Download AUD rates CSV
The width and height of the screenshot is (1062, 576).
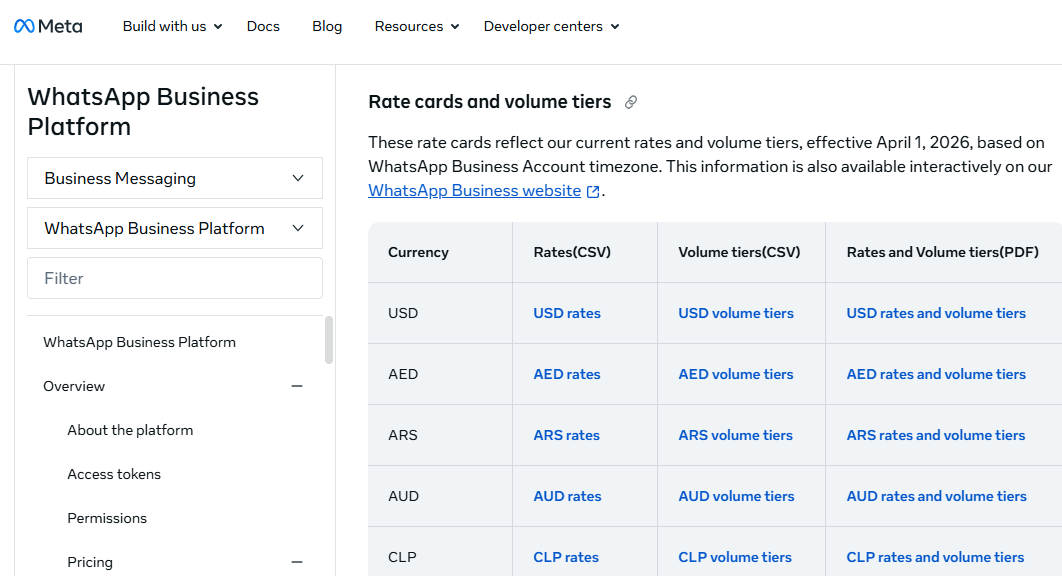click(568, 497)
